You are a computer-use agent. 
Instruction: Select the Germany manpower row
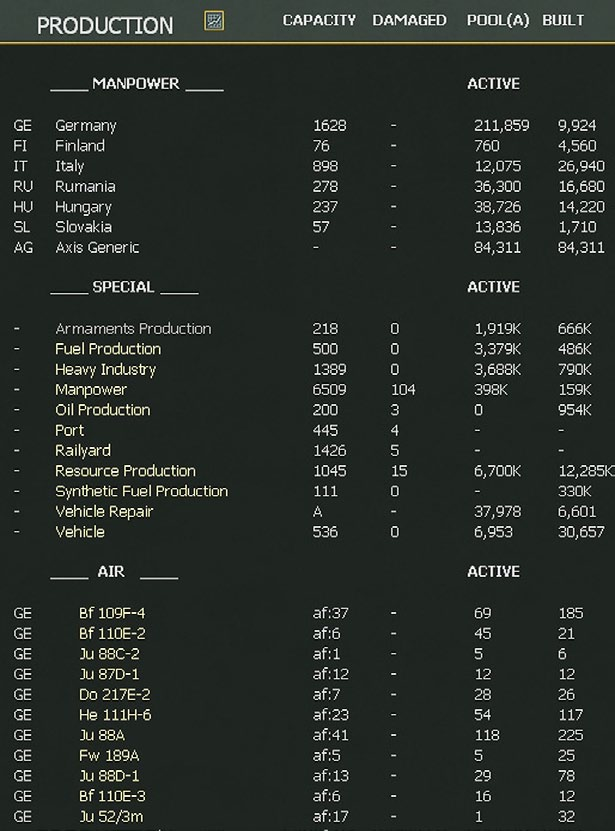pyautogui.click(x=85, y=126)
